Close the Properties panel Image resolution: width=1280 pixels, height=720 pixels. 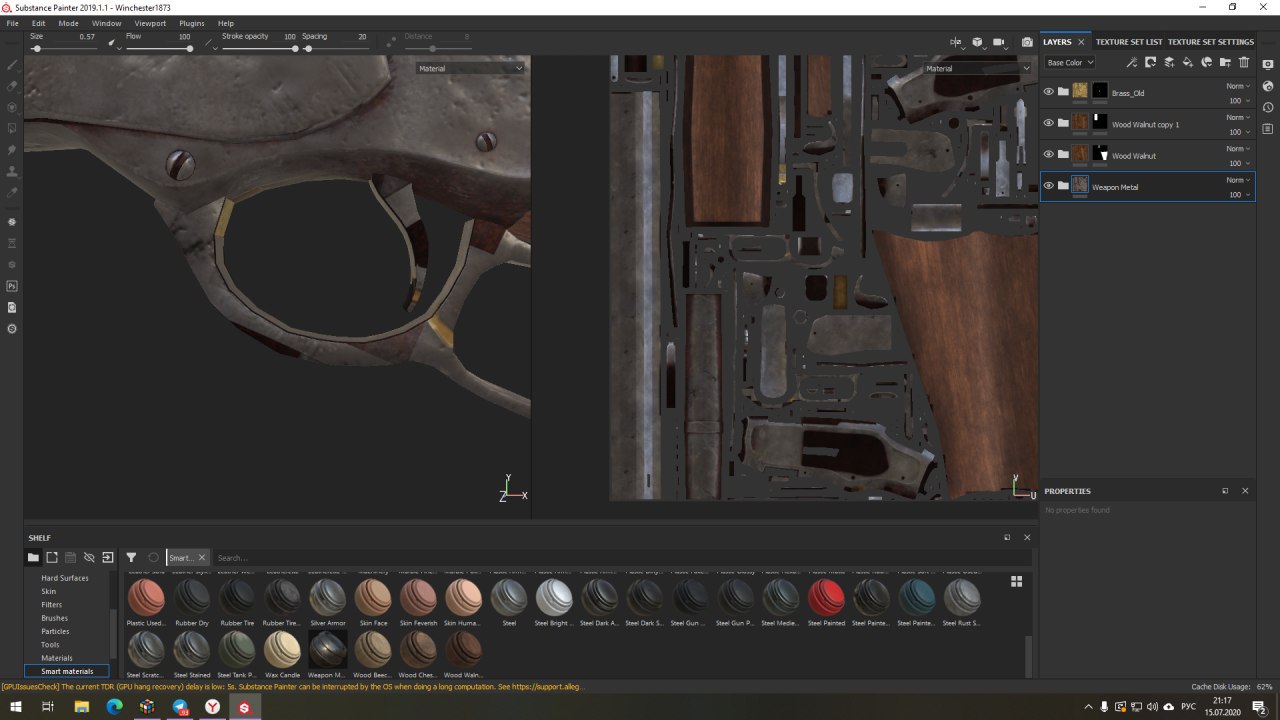tap(1245, 491)
